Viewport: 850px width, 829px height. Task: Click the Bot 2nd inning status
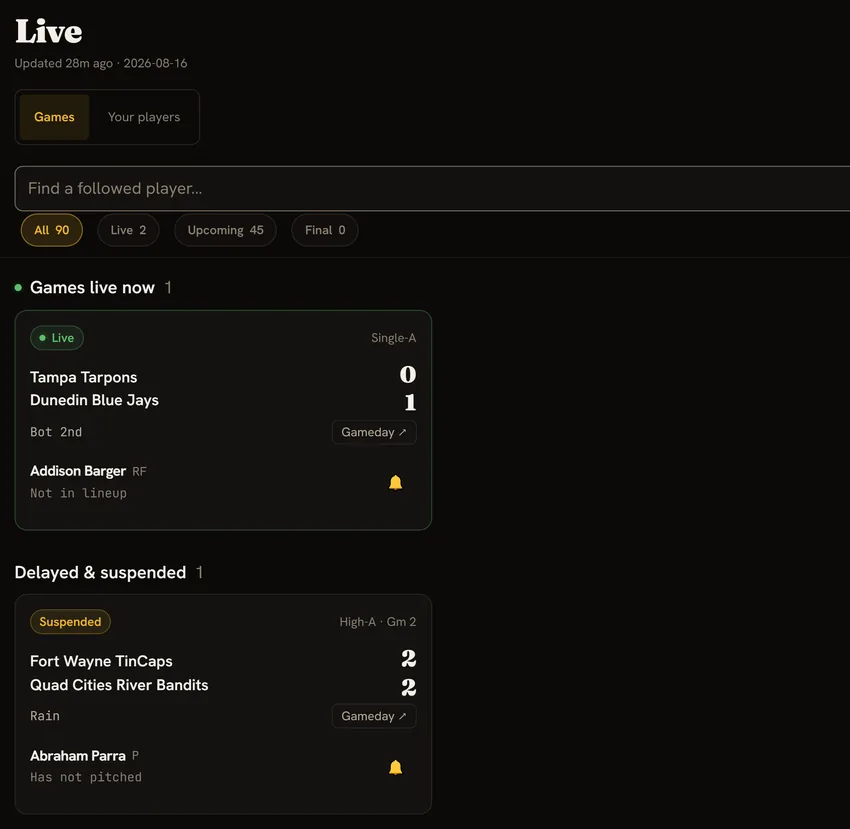click(56, 432)
